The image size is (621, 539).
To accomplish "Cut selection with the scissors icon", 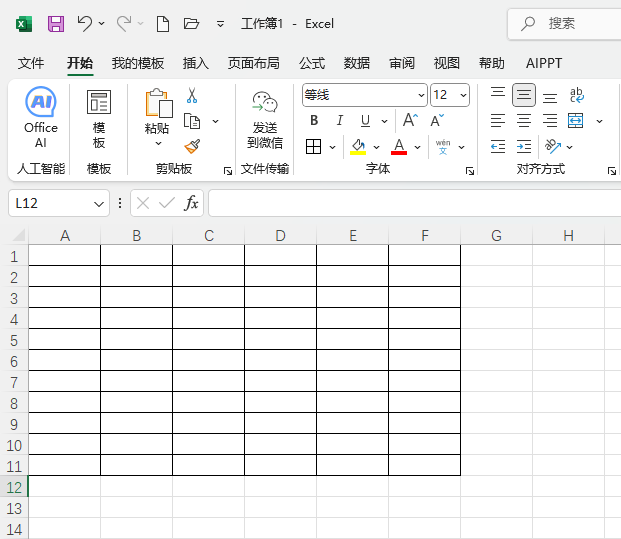I will 192,95.
